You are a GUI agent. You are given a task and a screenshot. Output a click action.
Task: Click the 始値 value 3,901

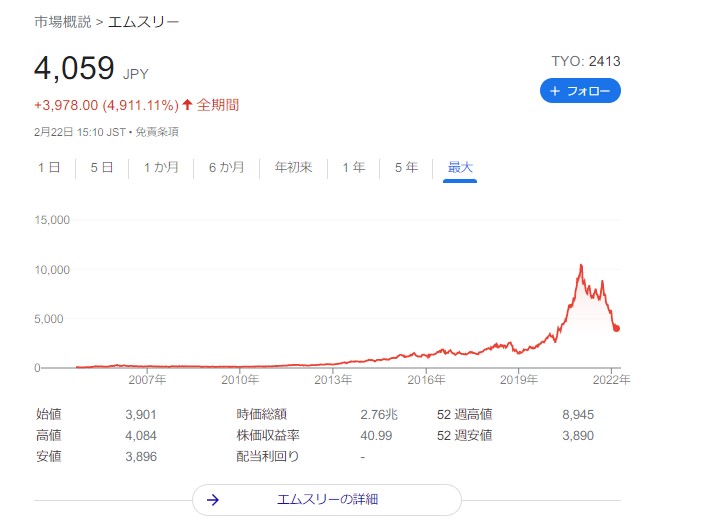click(141, 415)
